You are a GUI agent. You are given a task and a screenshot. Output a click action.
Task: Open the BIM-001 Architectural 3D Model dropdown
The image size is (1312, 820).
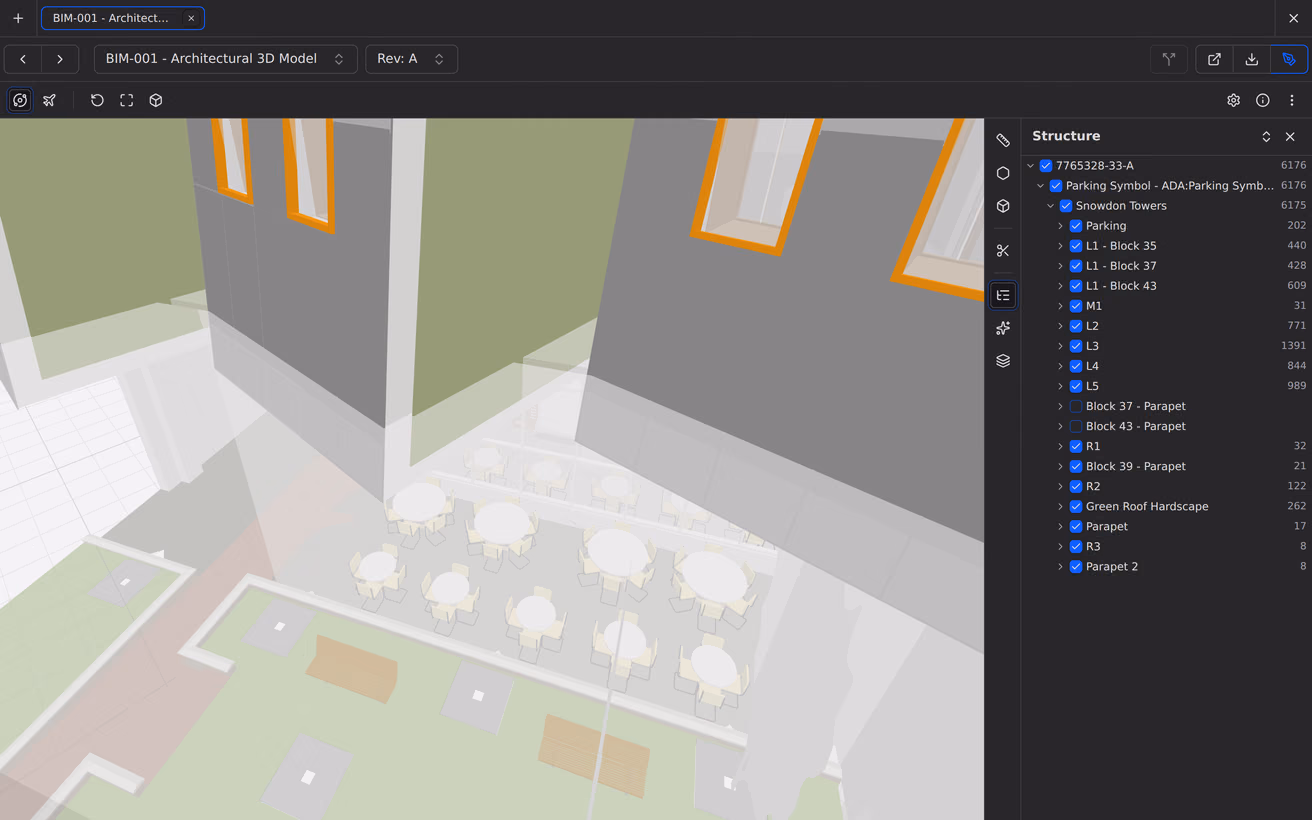225,59
